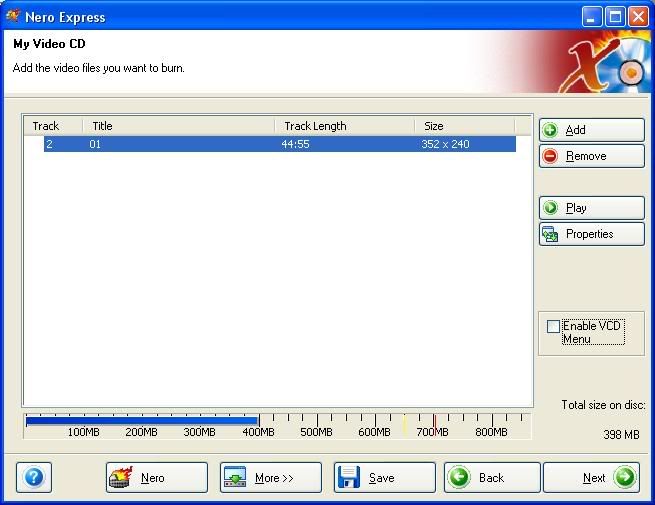This screenshot has height=505, width=655.
Task: Click the blue disc capacity usage bar
Action: point(142,421)
